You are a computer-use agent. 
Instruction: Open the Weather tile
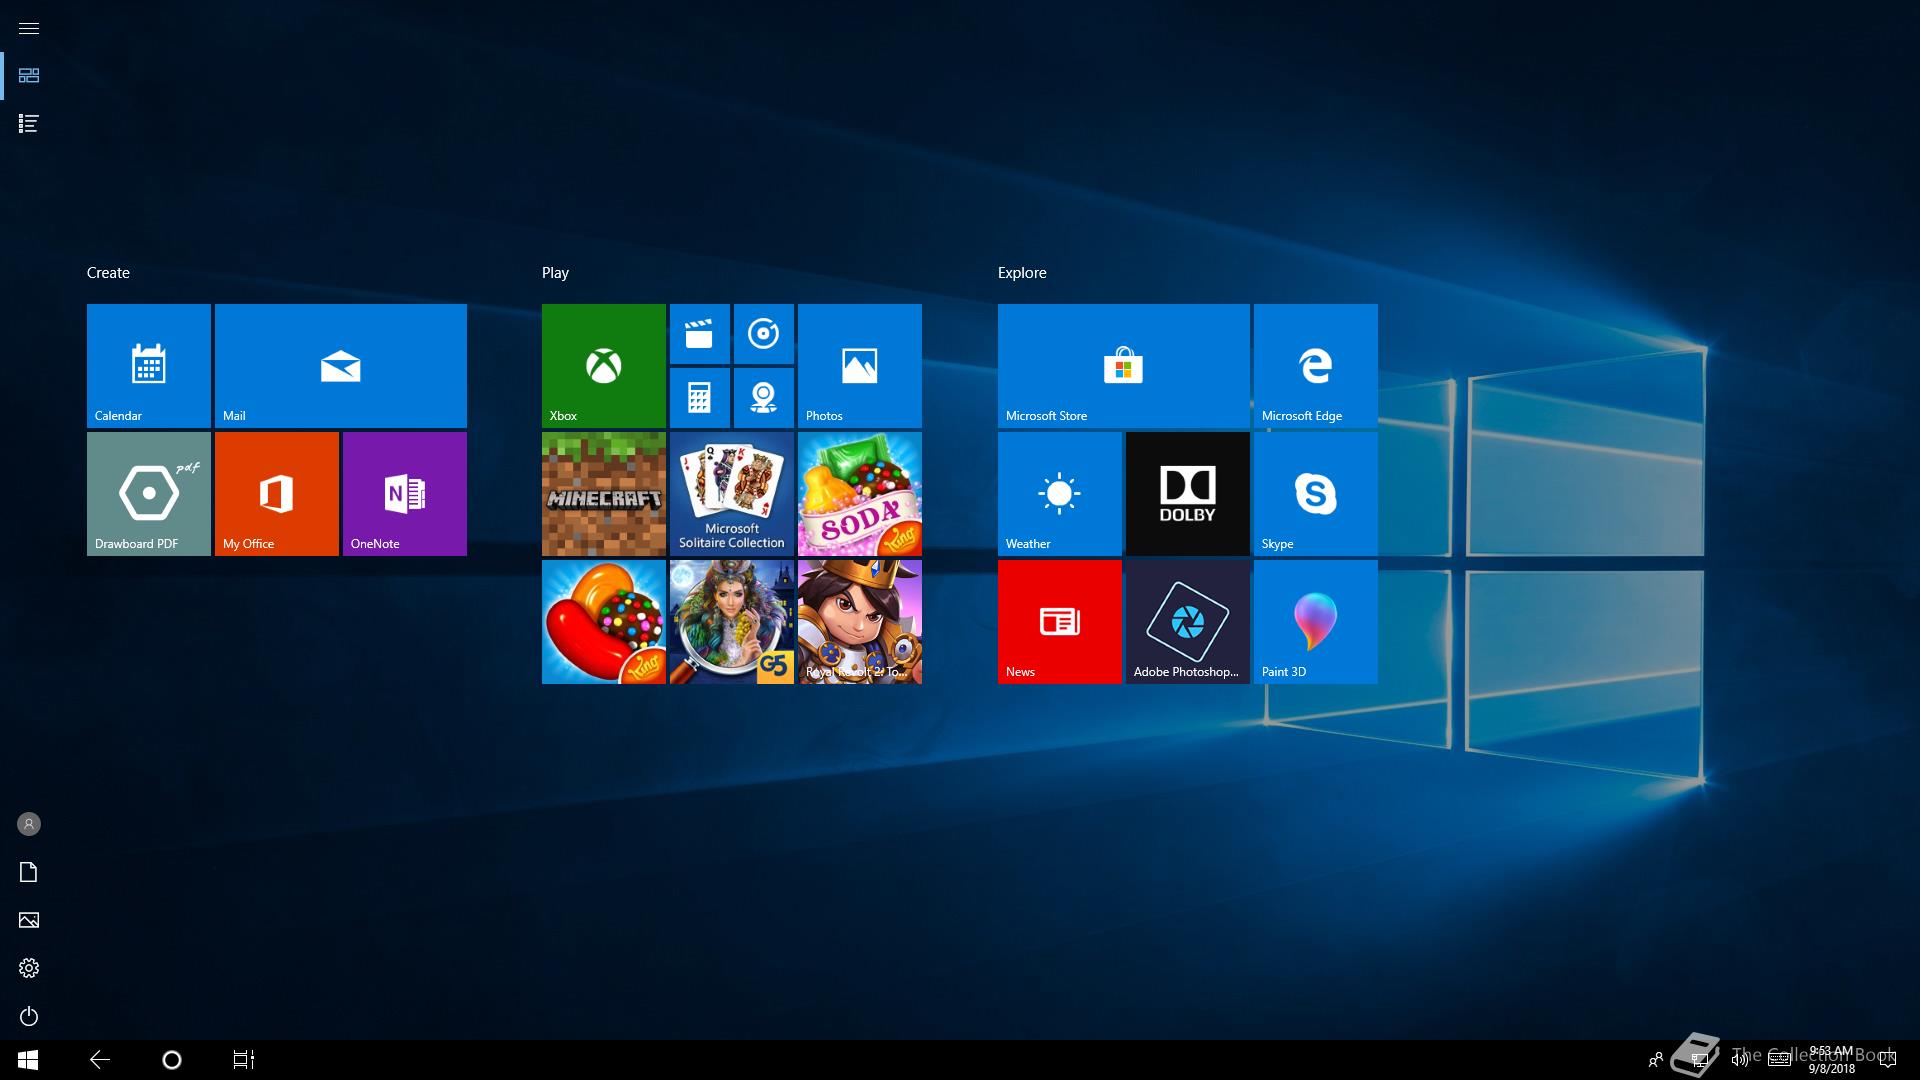pos(1060,494)
